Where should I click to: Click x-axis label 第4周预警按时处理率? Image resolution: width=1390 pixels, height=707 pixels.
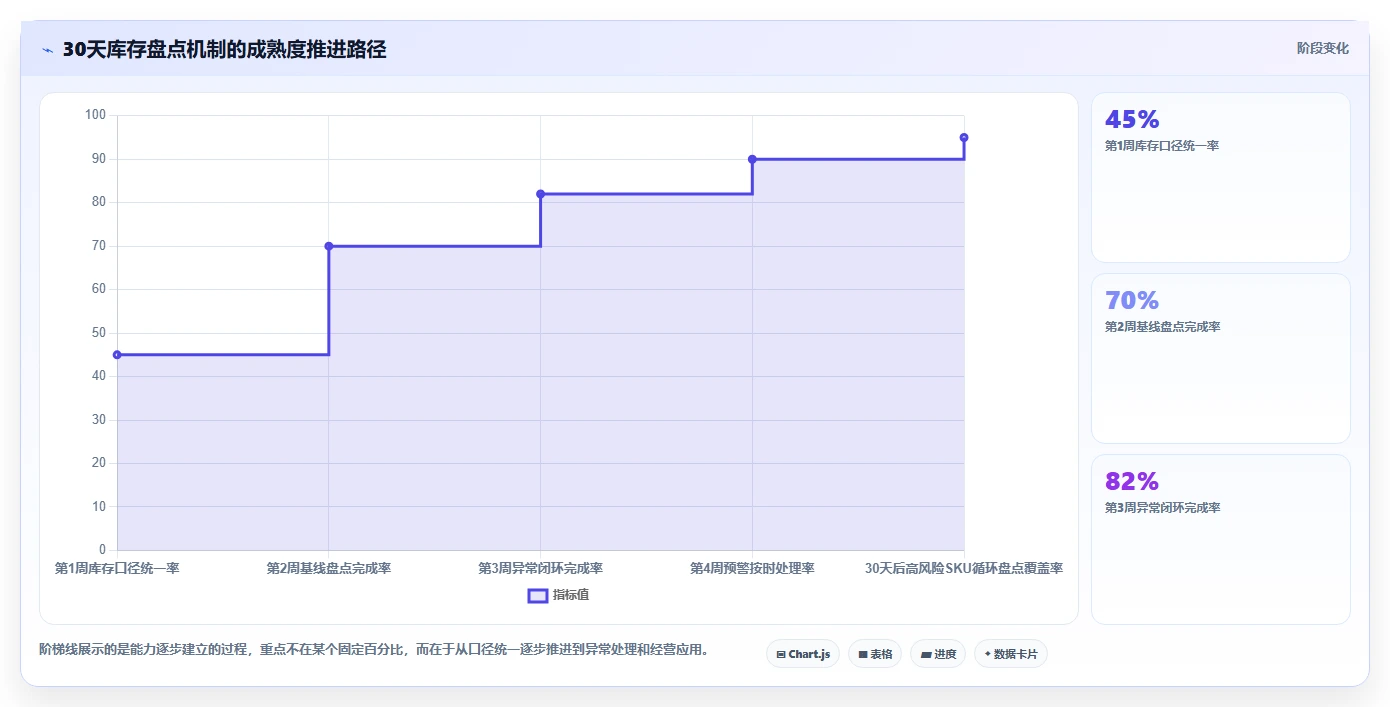point(752,568)
